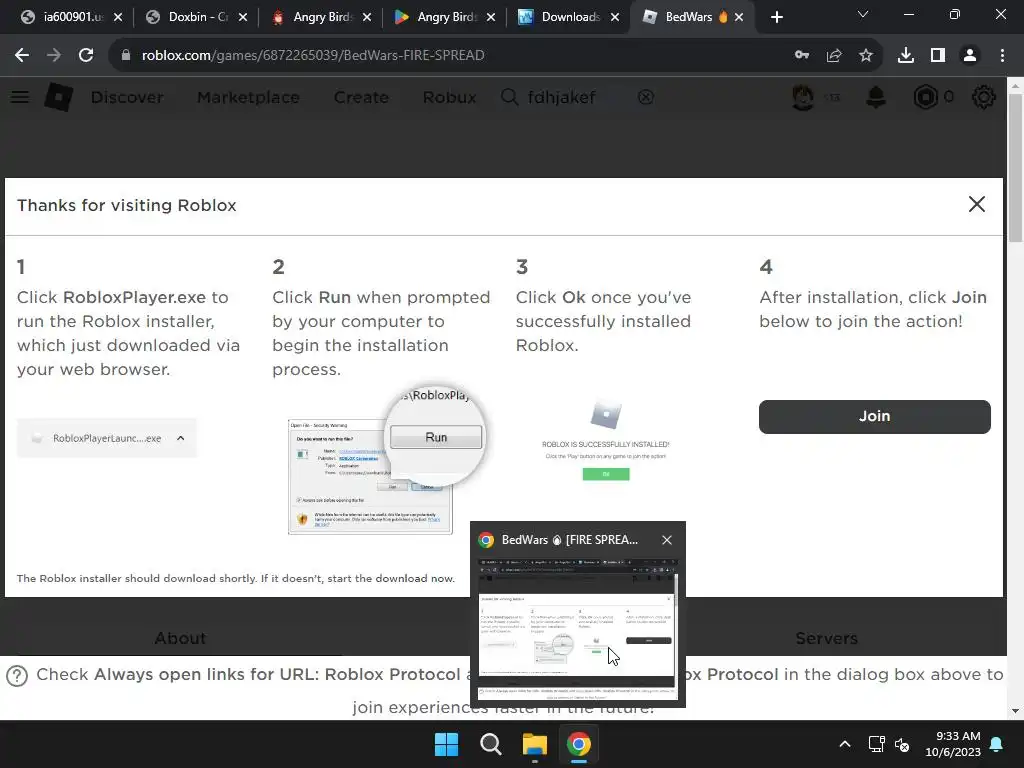The width and height of the screenshot is (1024, 768).
Task: Click the Roblox search magnifier icon
Action: pos(509,97)
